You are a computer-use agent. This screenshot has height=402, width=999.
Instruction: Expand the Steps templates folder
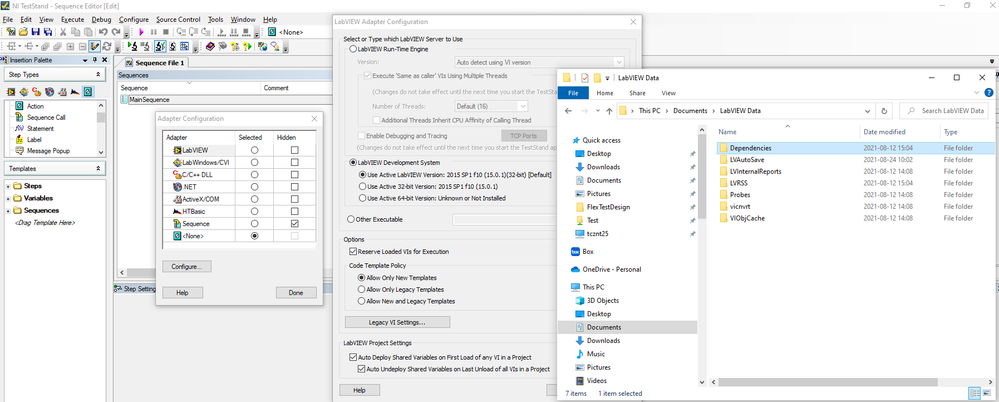coord(9,186)
